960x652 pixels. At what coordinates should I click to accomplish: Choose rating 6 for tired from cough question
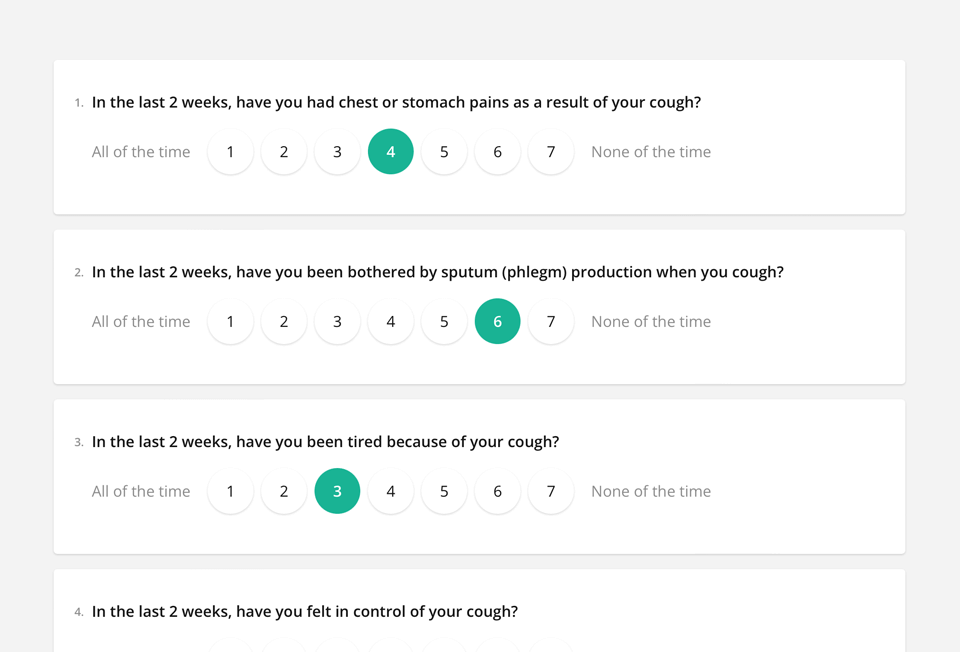click(x=497, y=491)
